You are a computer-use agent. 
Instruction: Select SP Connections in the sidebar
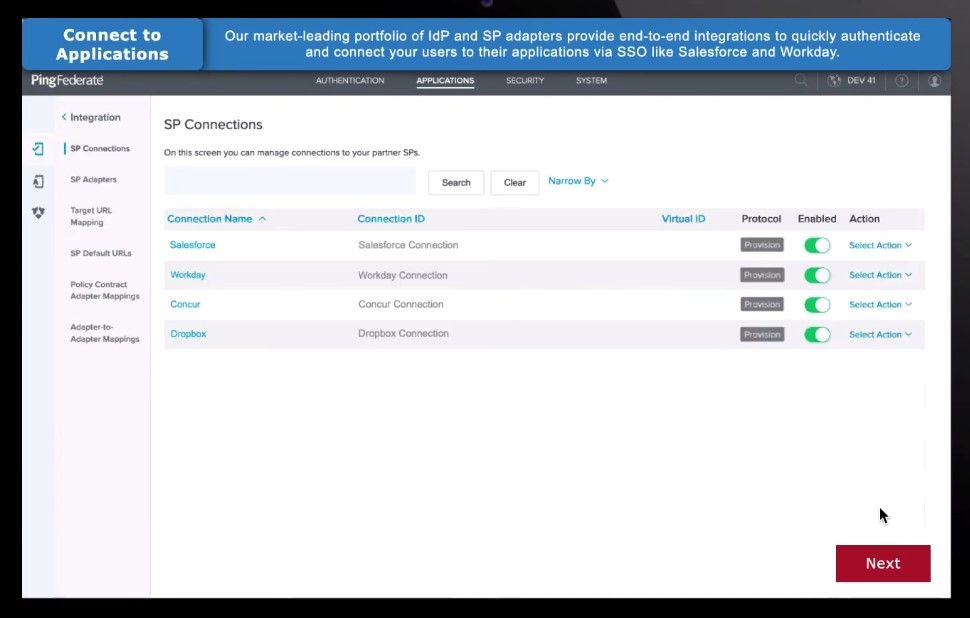point(100,148)
